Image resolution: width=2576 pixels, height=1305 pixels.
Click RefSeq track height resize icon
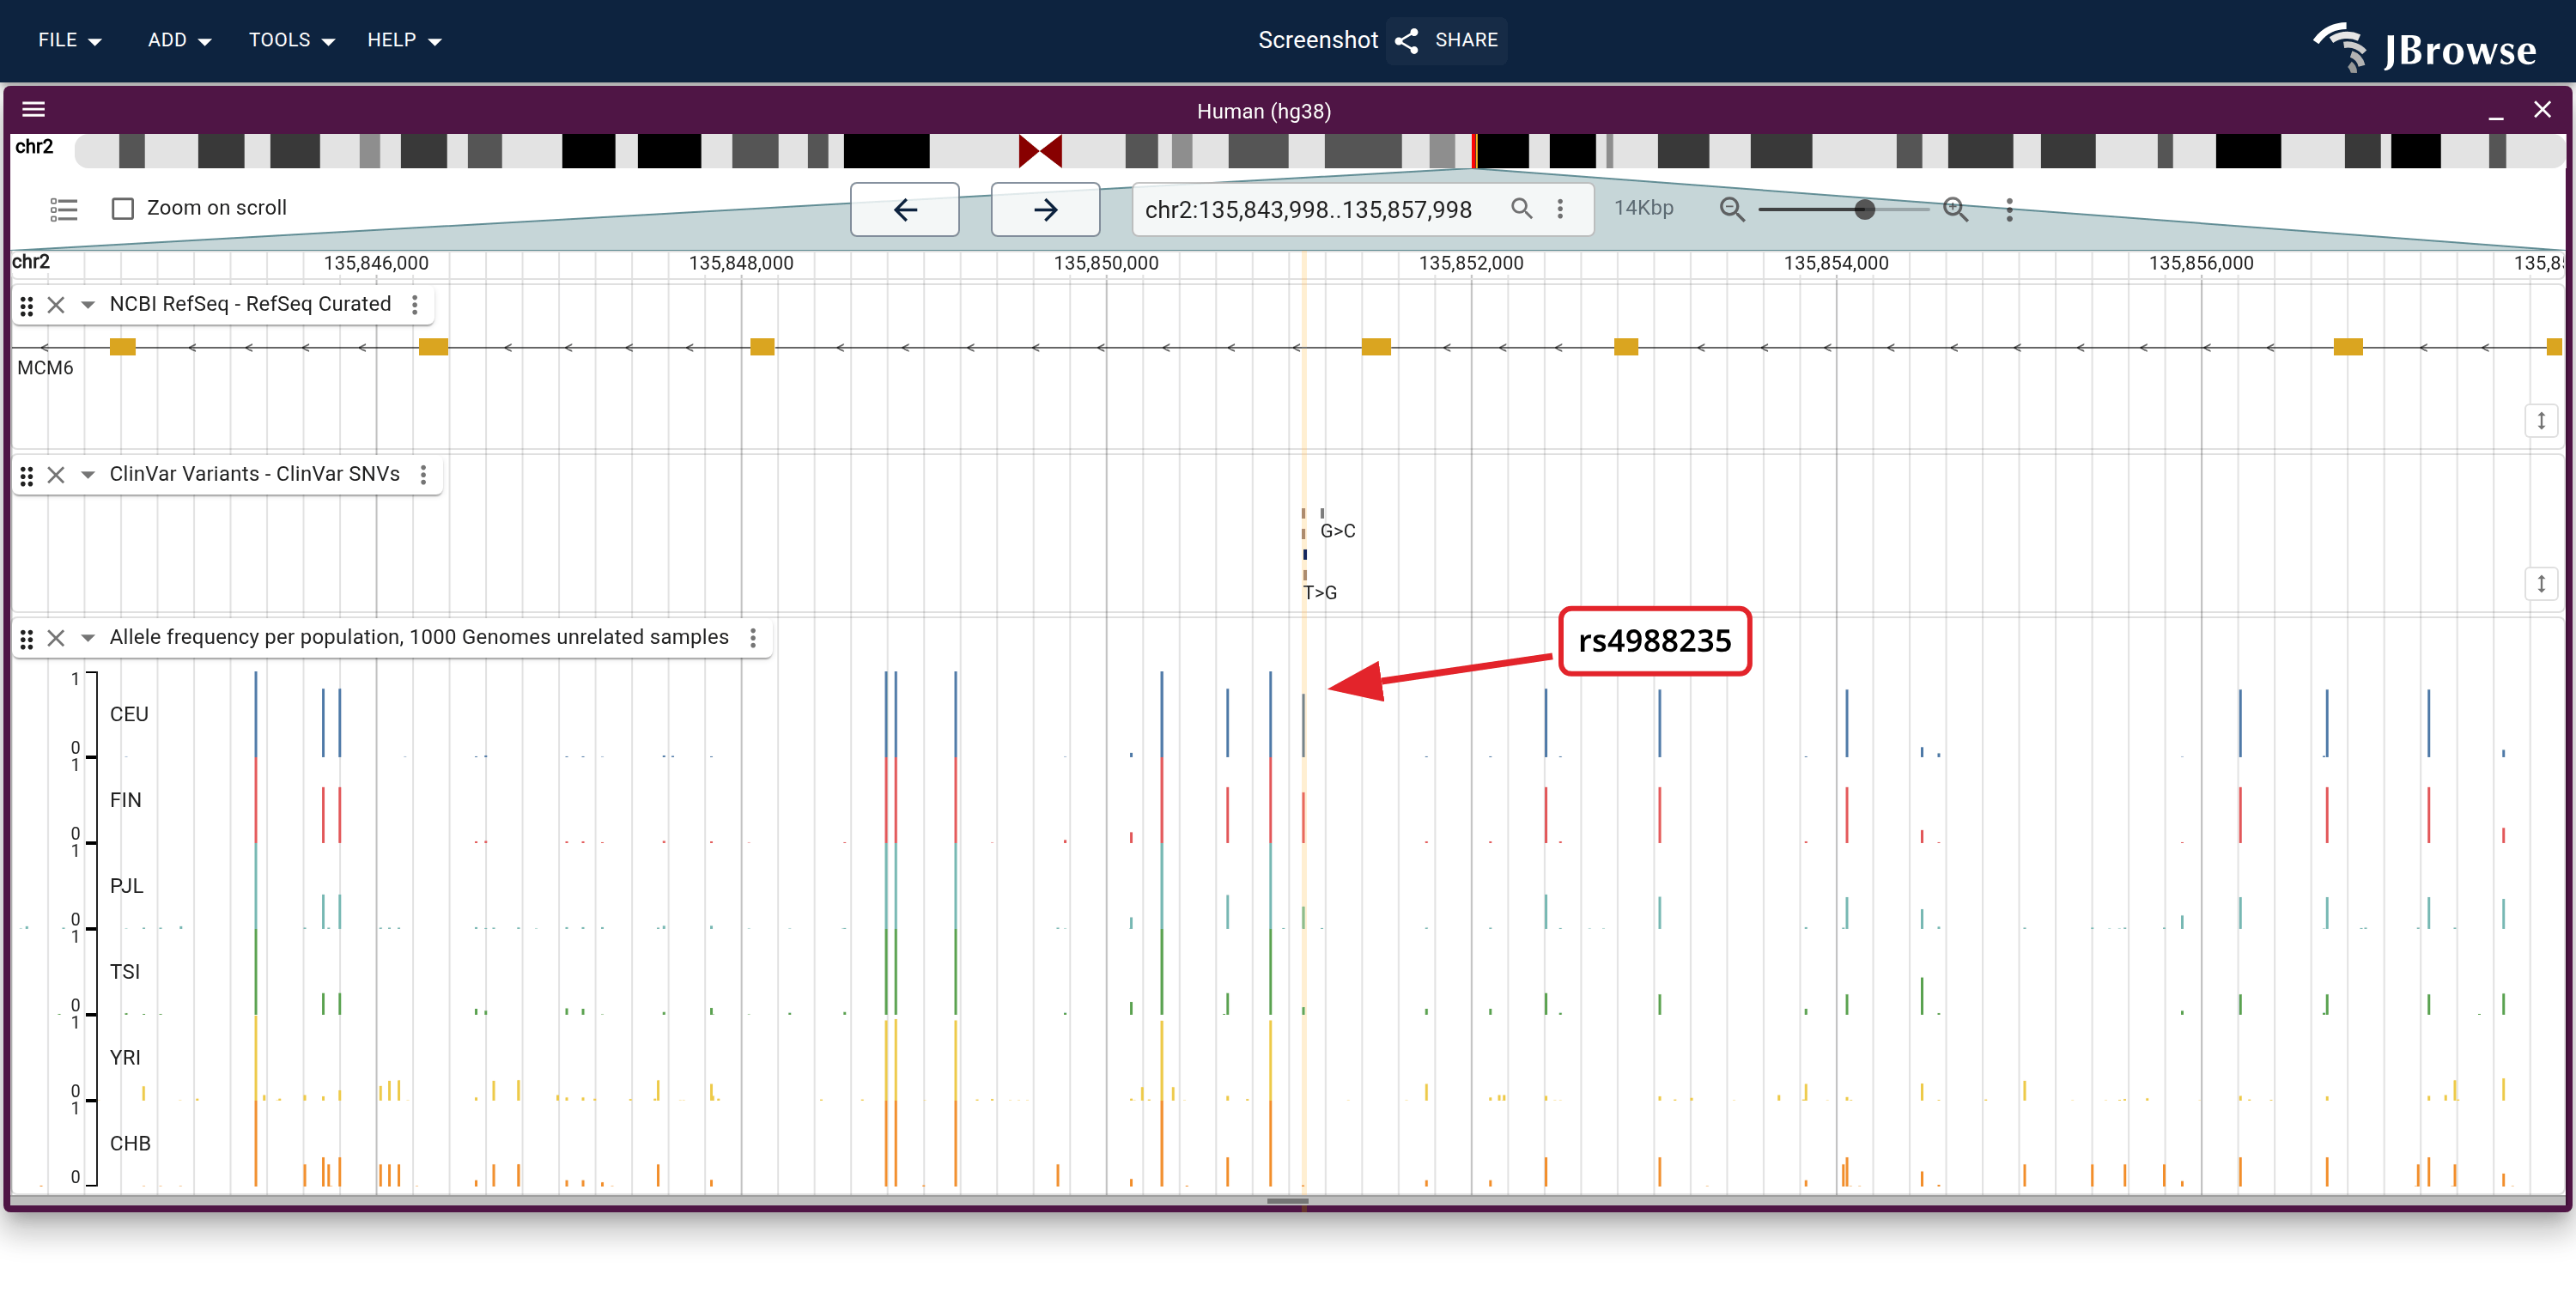[x=2541, y=420]
